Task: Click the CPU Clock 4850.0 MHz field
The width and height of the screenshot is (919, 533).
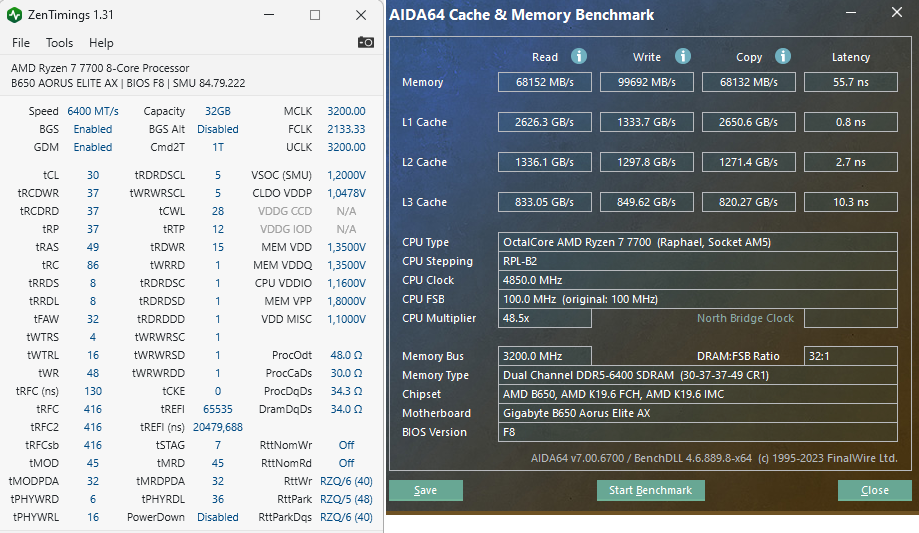Action: click(x=697, y=280)
